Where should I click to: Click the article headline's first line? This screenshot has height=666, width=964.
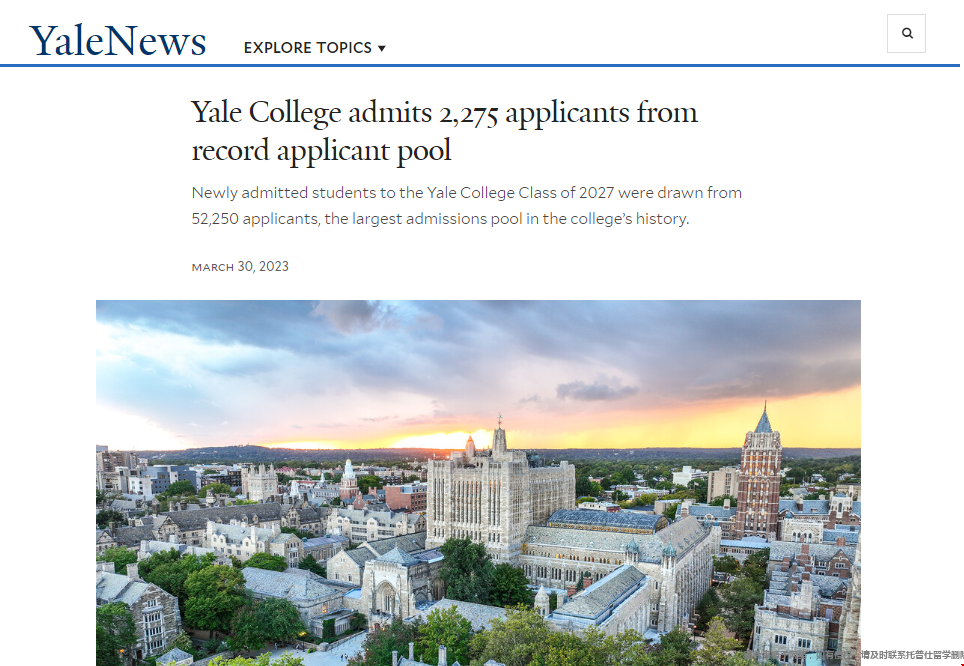(444, 113)
